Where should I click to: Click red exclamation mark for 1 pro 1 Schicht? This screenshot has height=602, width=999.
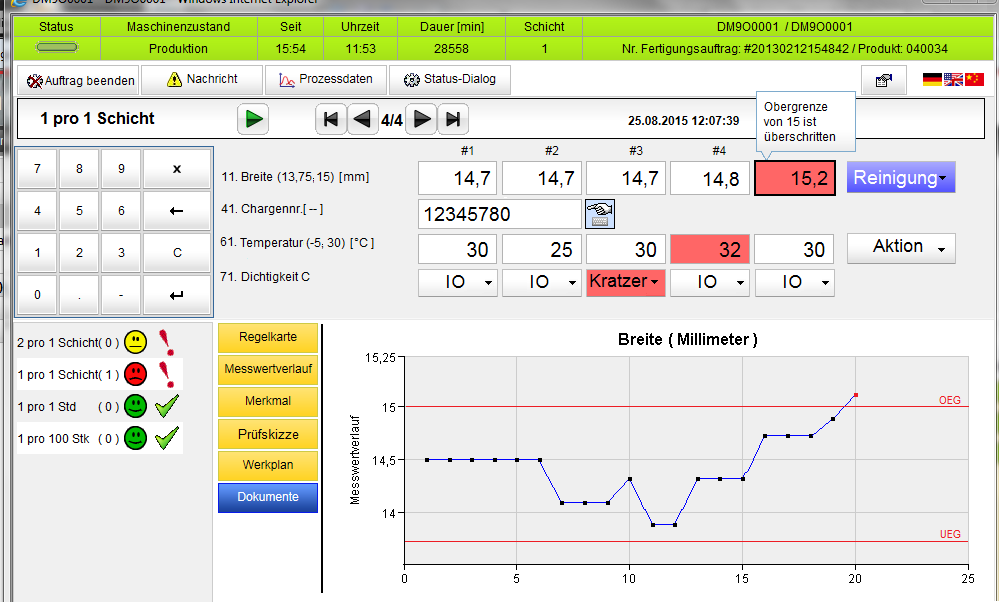point(166,375)
